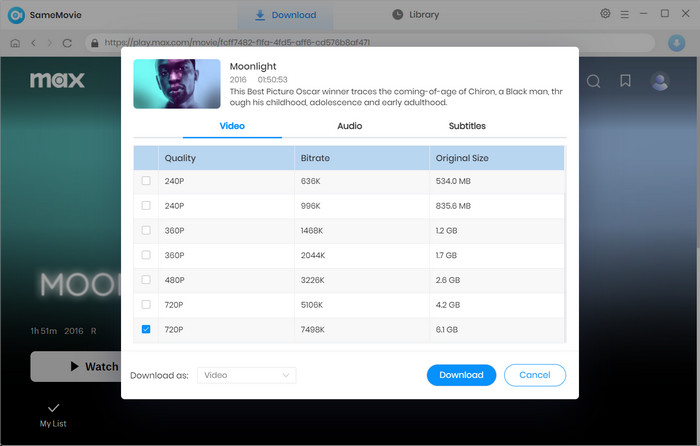
Task: Uncheck the 720P 7498K quality checkbox
Action: pos(146,329)
